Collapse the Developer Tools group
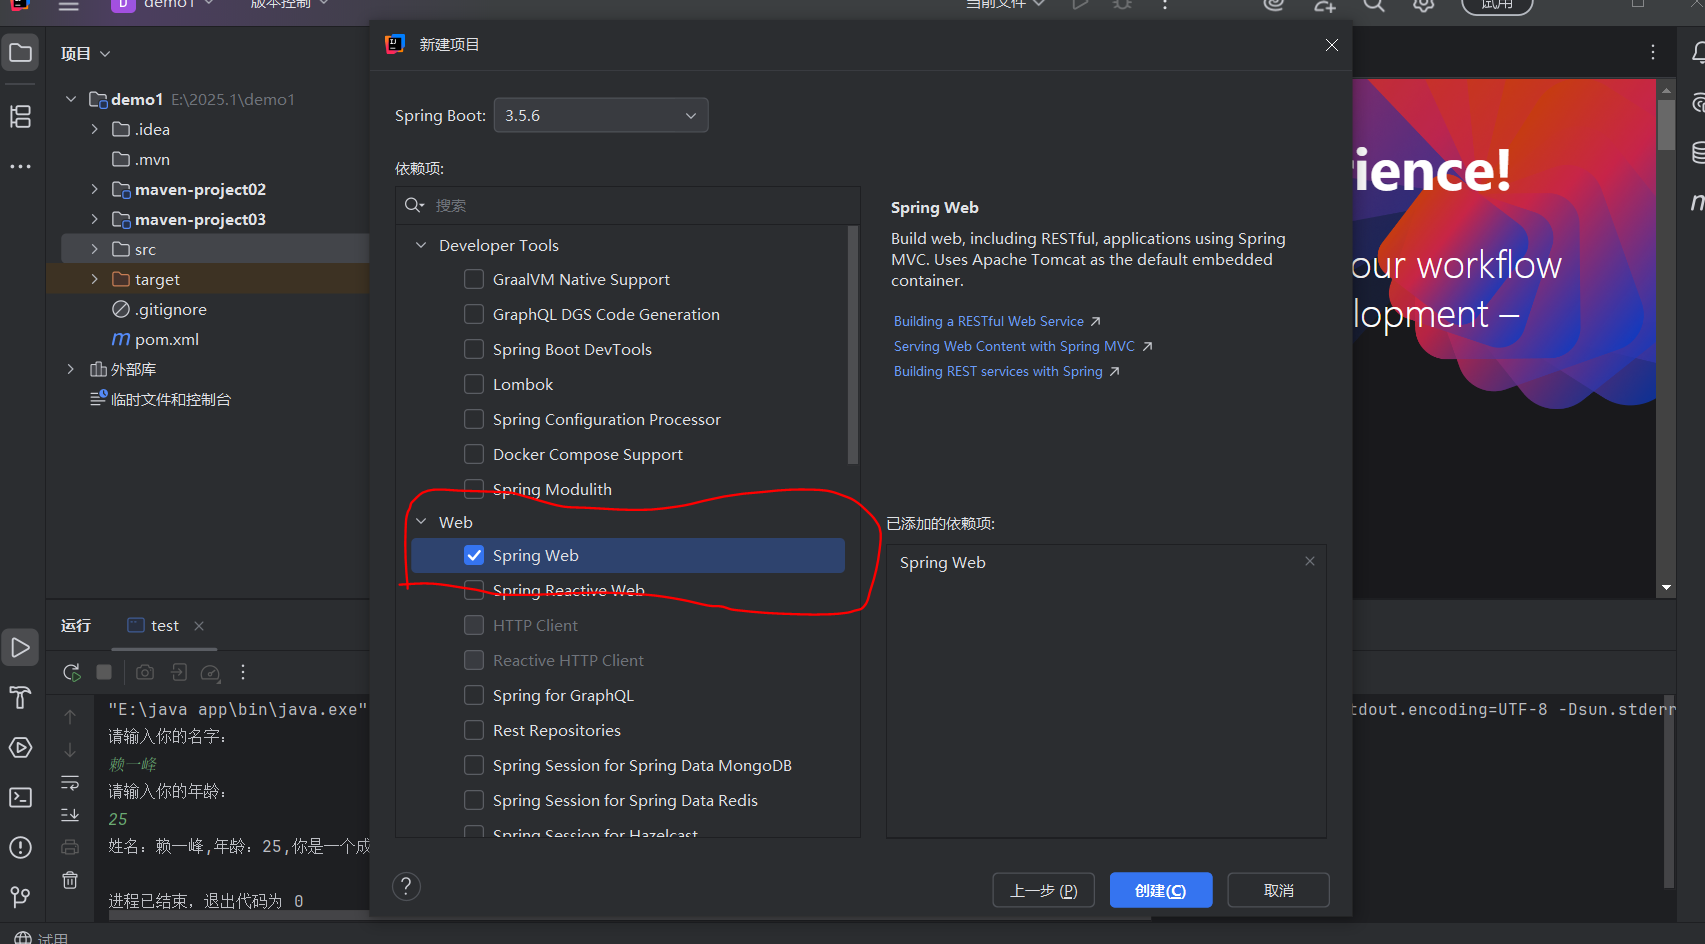The height and width of the screenshot is (944, 1705). tap(421, 245)
